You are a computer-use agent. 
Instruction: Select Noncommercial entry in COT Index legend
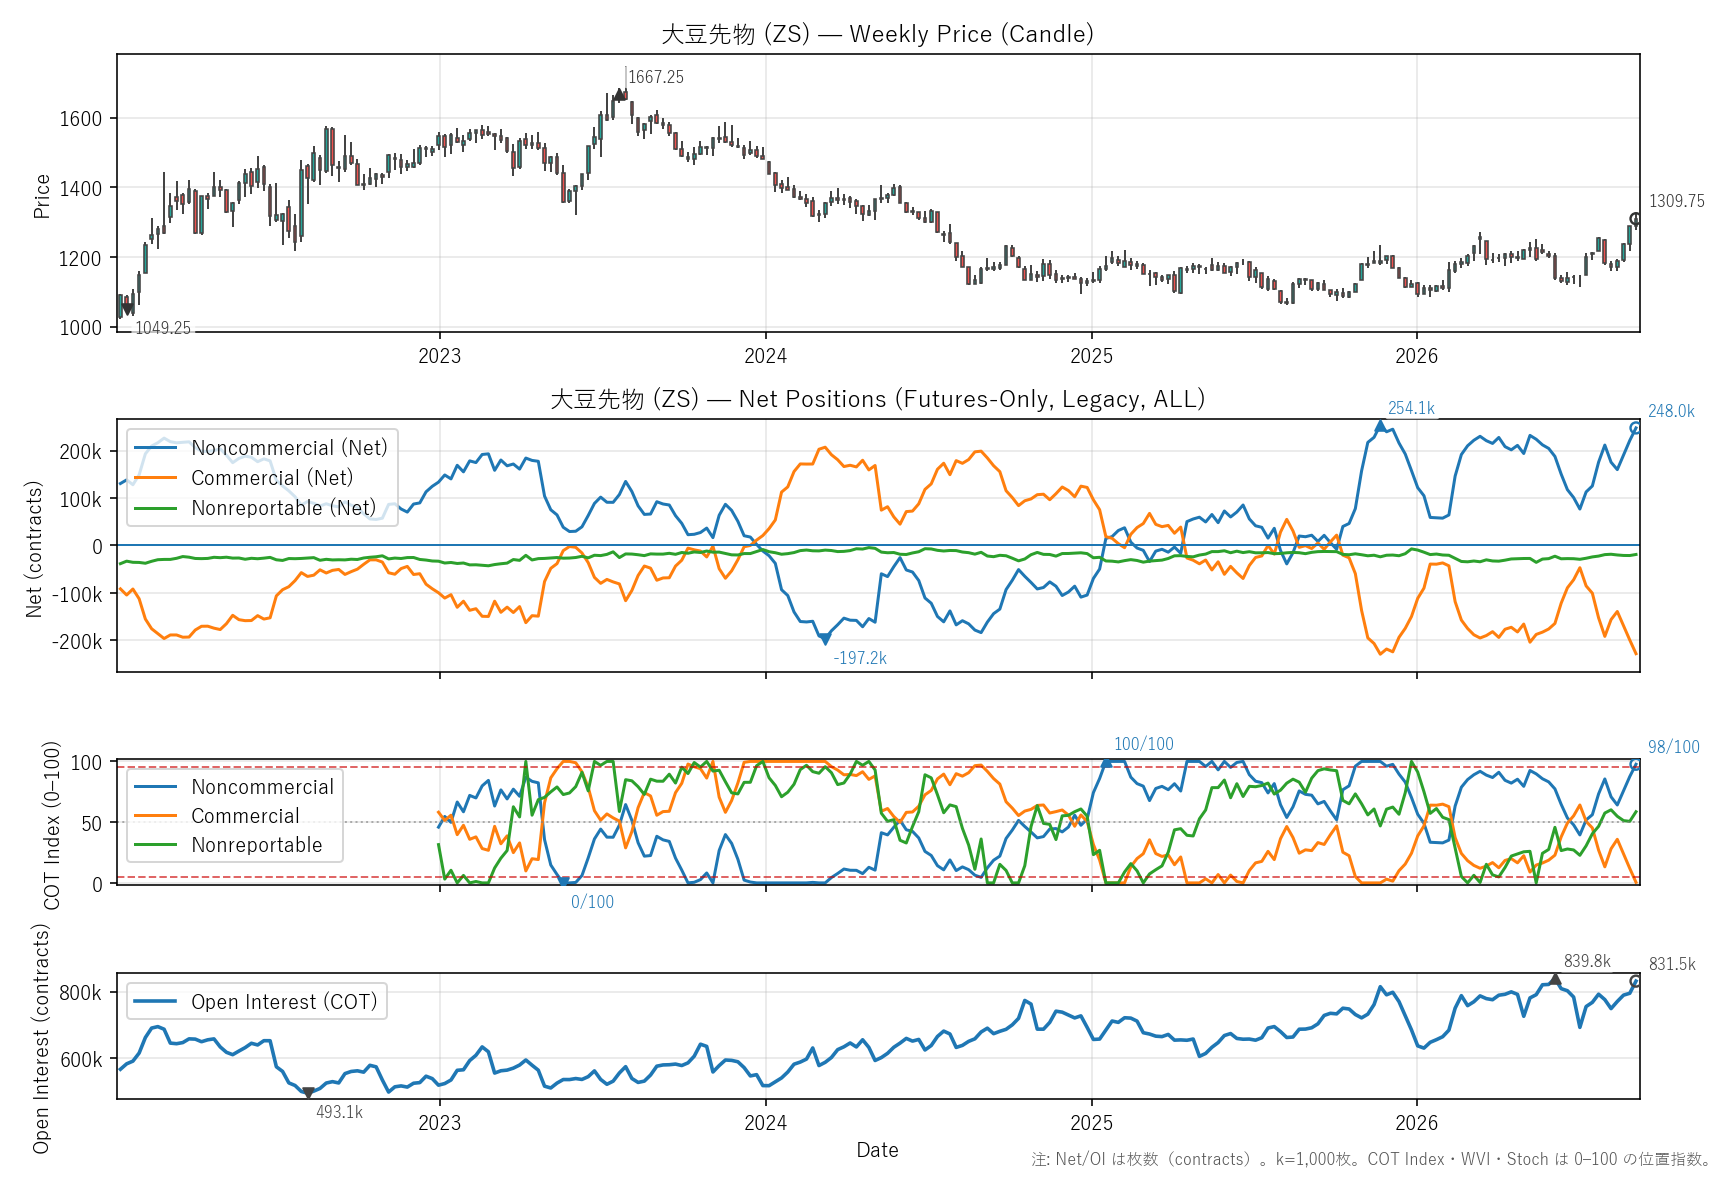click(x=235, y=787)
